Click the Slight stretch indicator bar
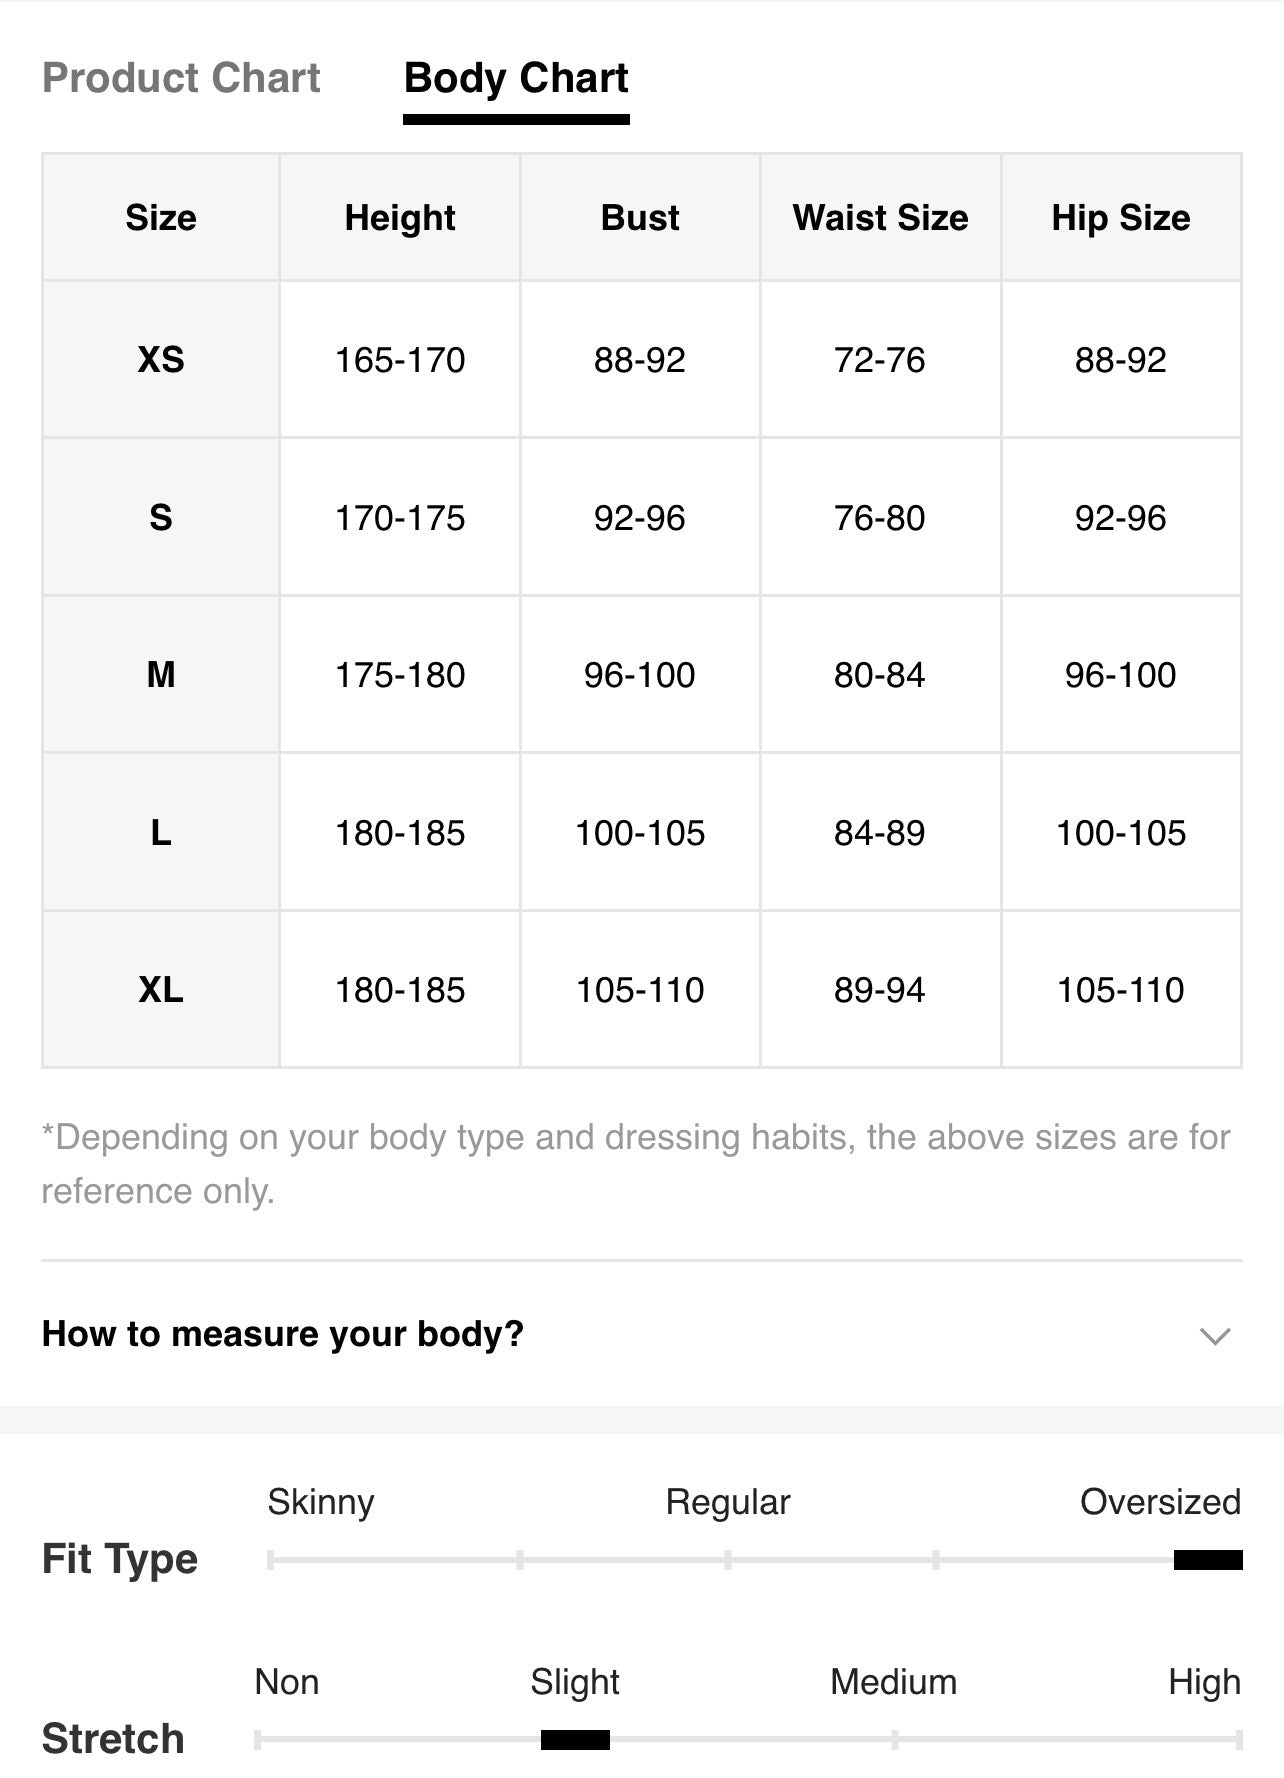1284x1778 pixels. (x=575, y=1740)
